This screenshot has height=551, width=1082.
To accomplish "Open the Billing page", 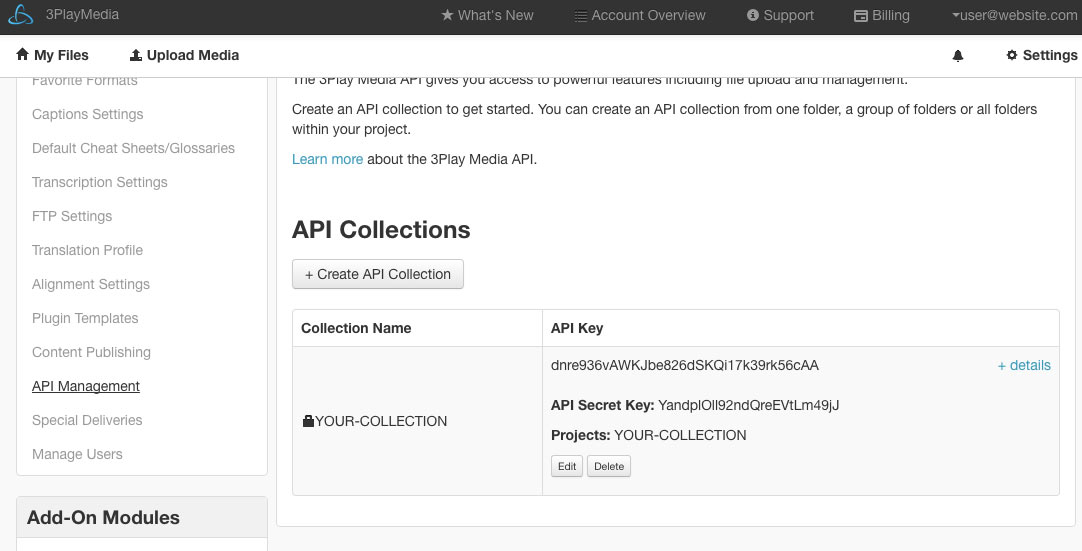I will click(882, 15).
